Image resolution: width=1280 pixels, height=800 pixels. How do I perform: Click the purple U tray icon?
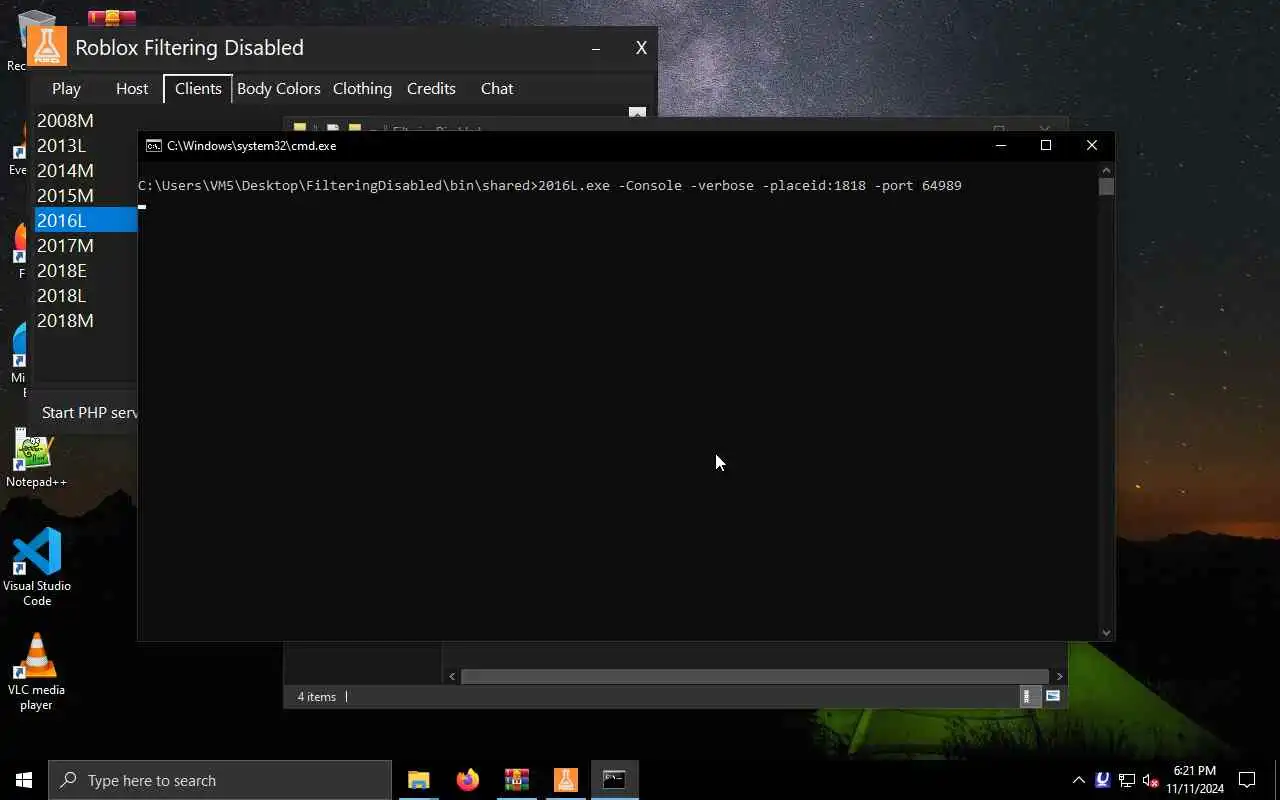[1103, 780]
